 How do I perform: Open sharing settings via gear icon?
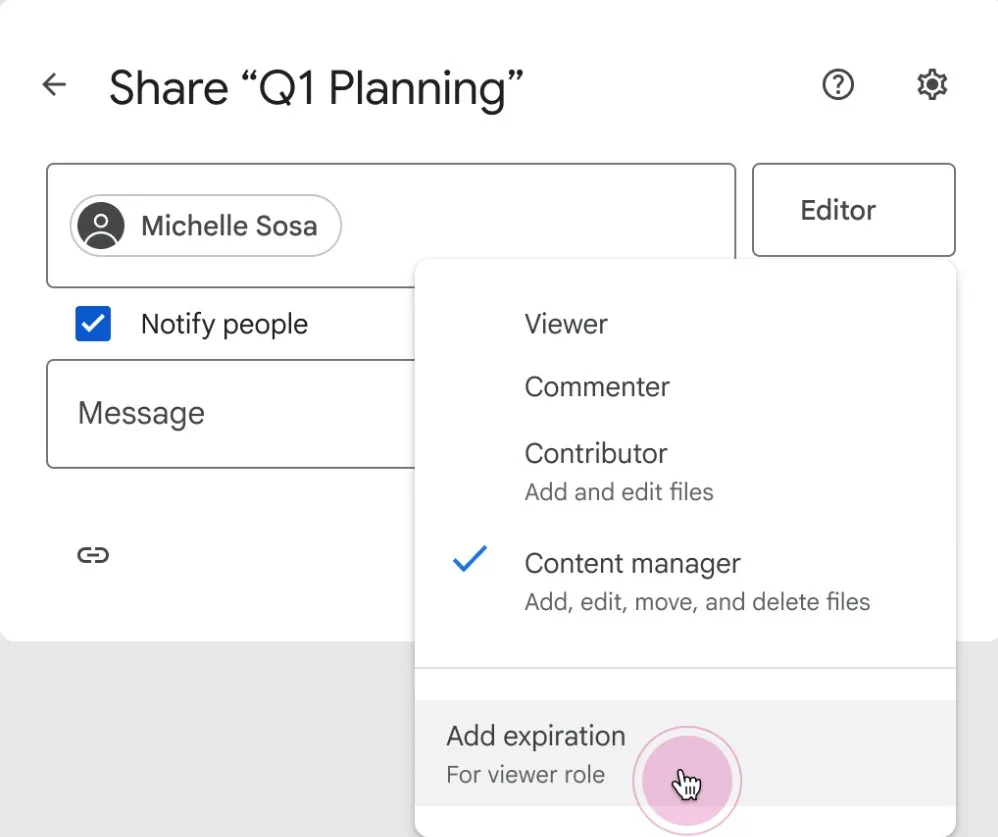tap(931, 84)
